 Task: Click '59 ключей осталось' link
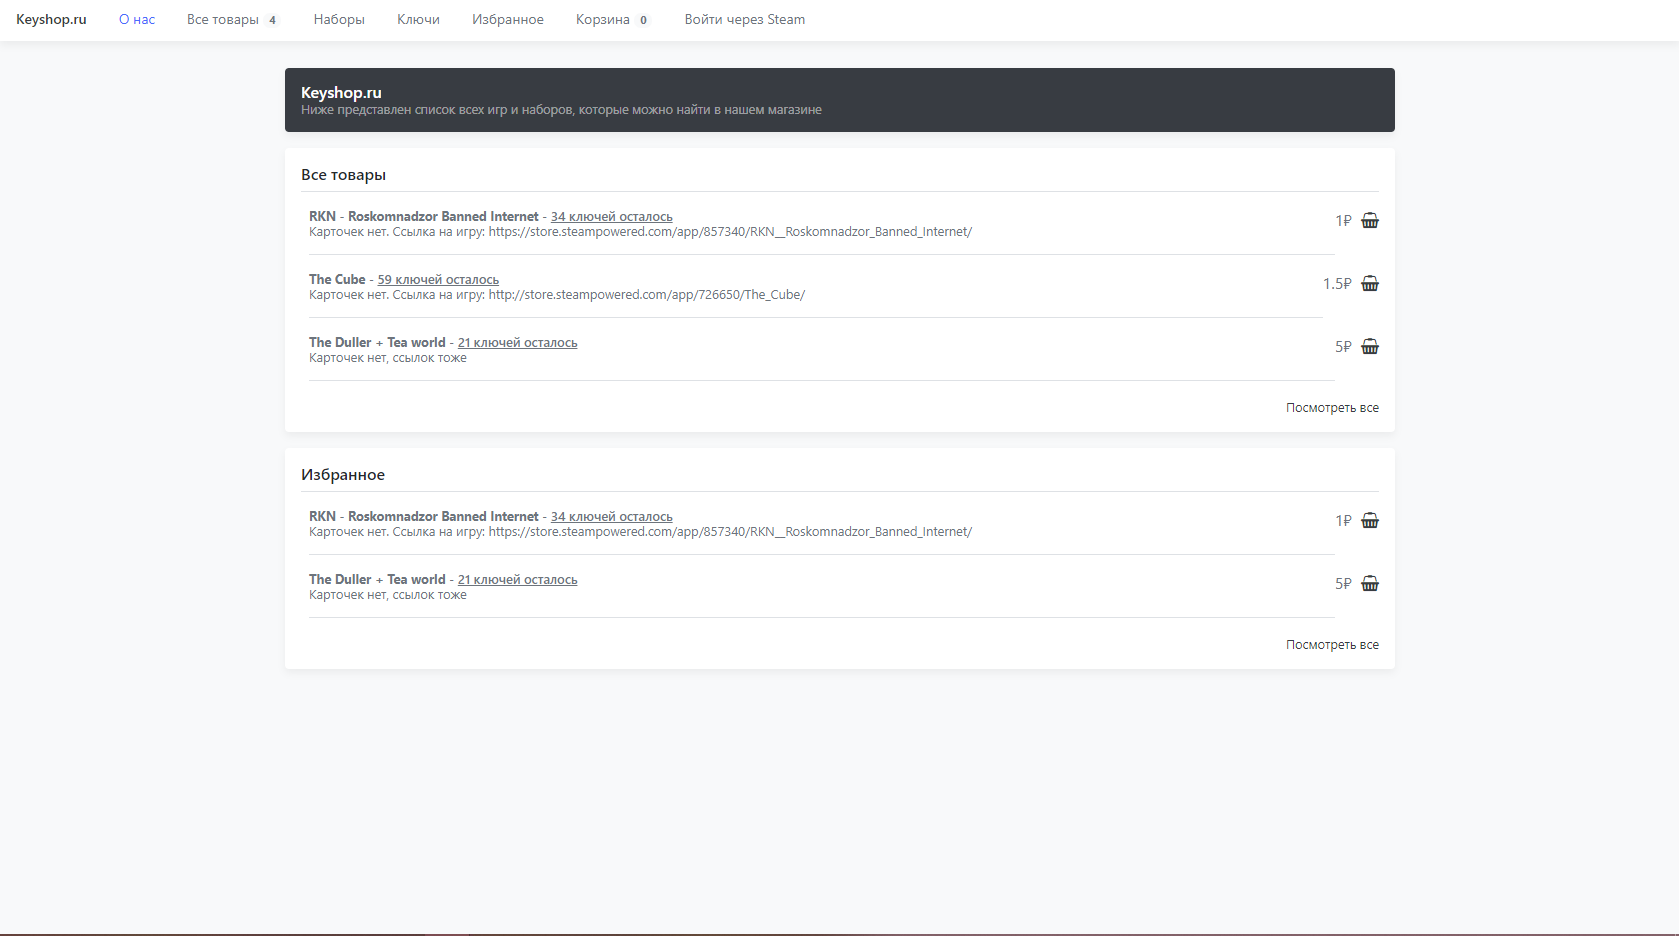click(x=438, y=280)
